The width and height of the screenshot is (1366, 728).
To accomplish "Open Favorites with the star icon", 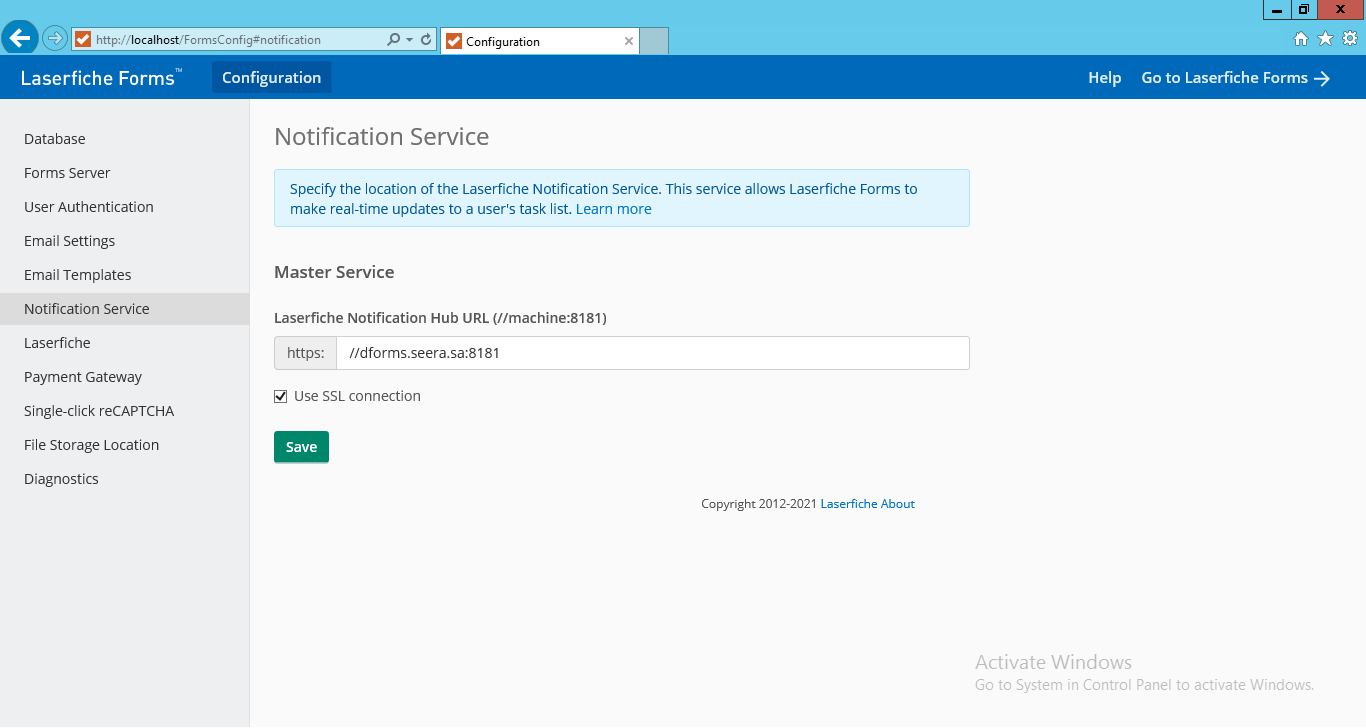I will coord(1325,39).
